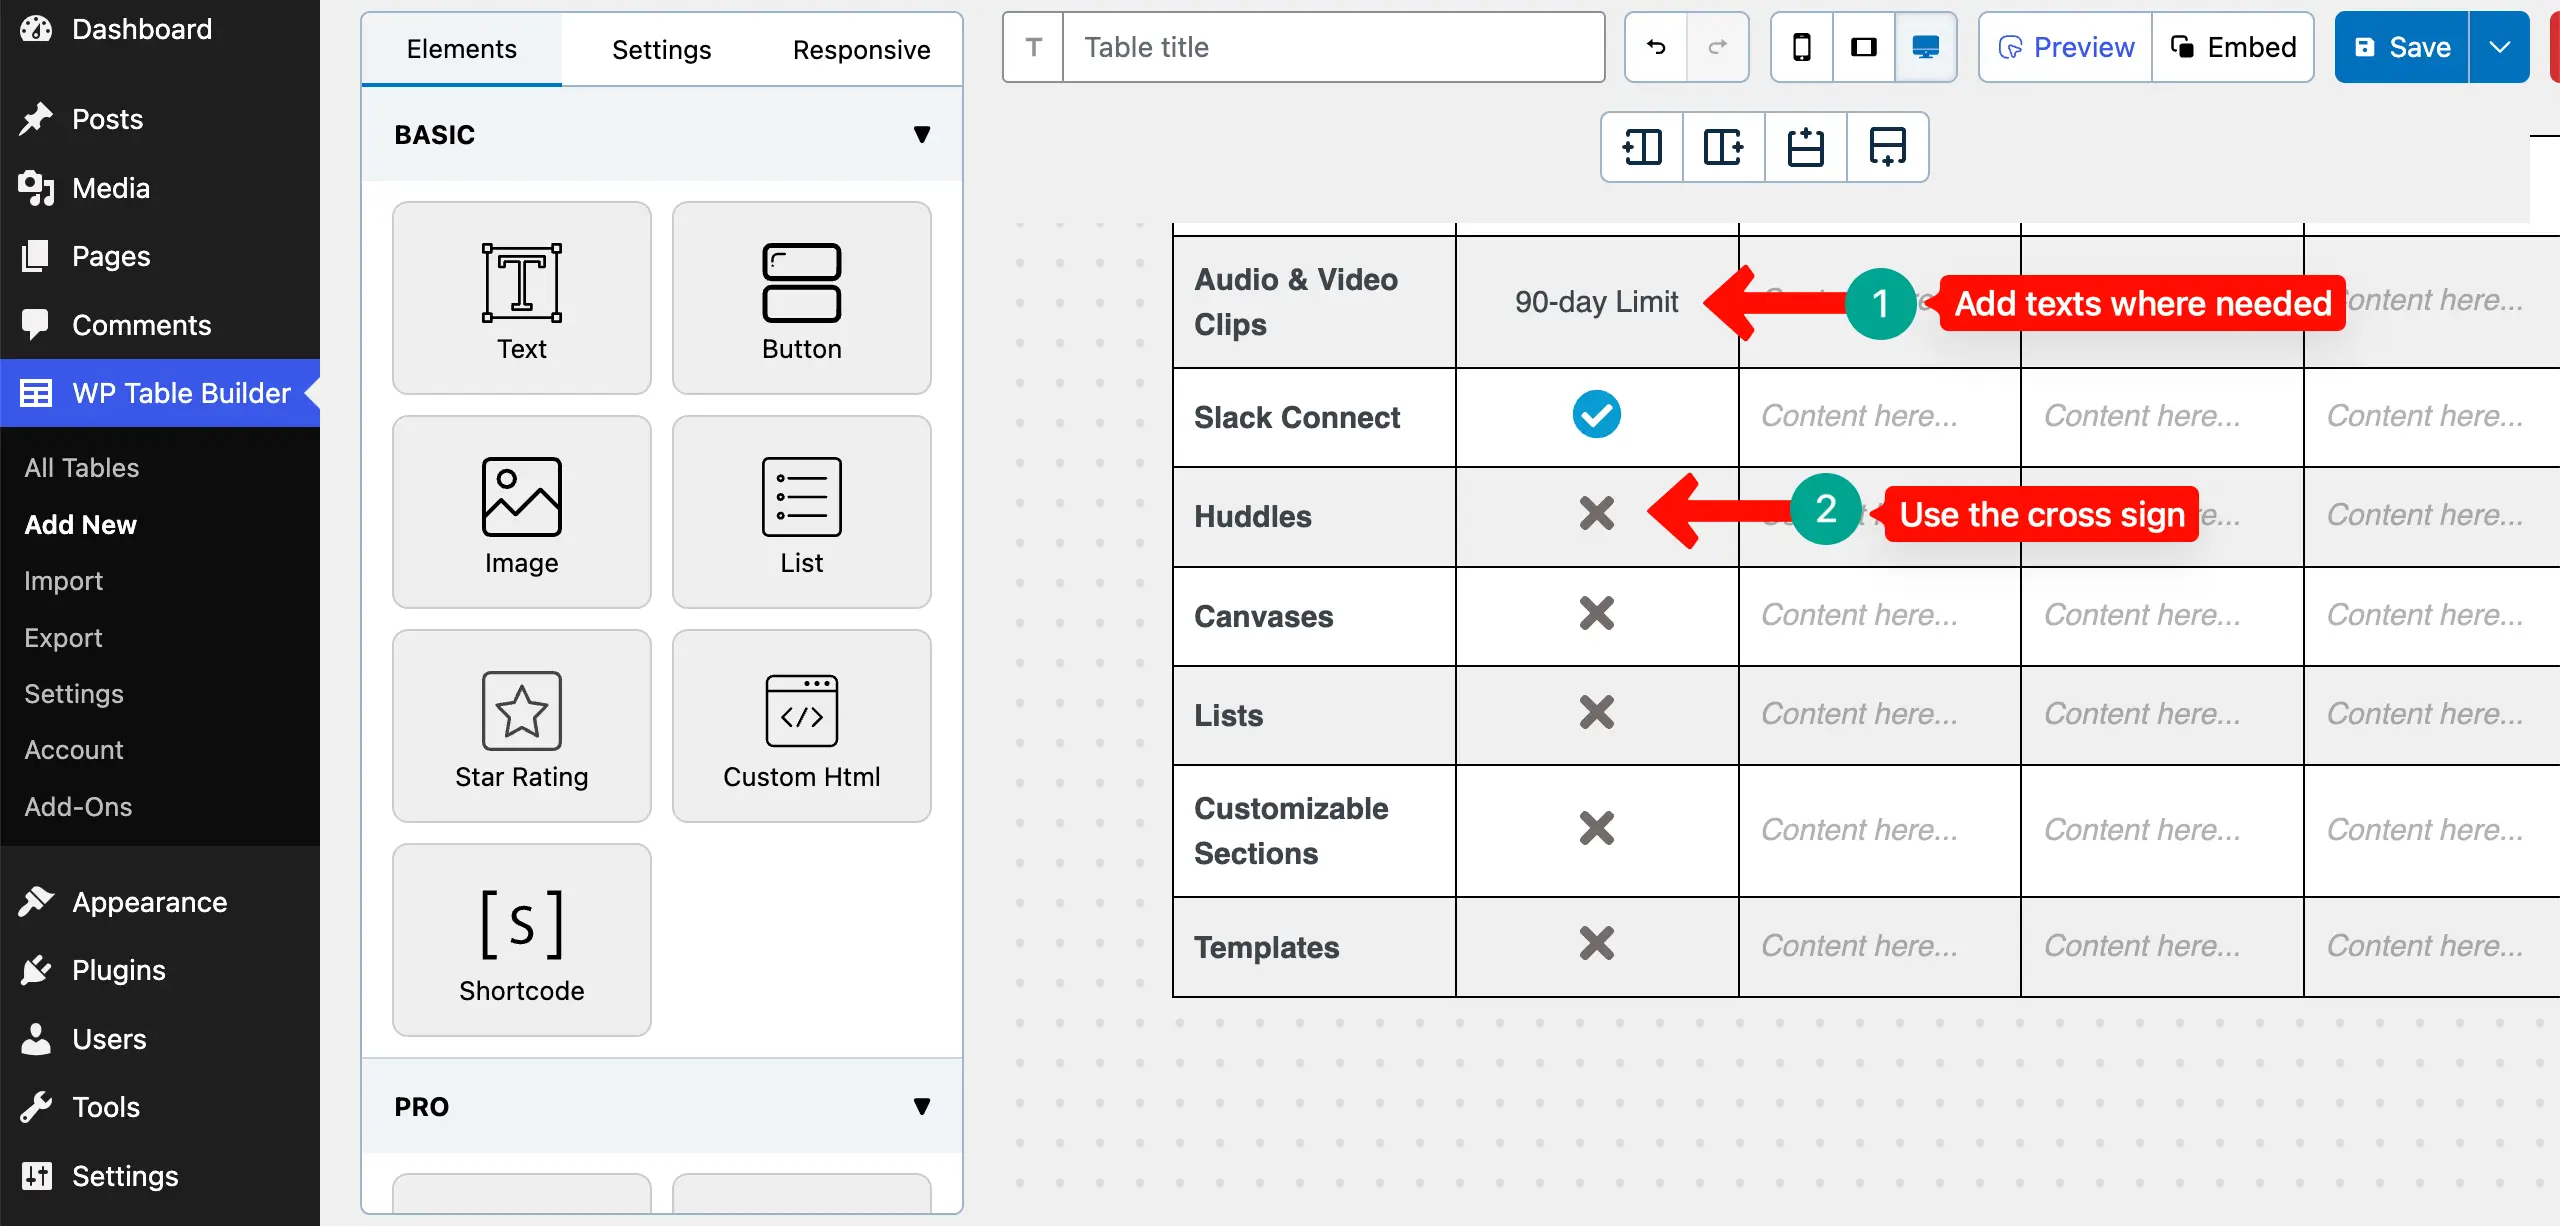
Task: Choose the Shortcode element block
Action: 521,940
